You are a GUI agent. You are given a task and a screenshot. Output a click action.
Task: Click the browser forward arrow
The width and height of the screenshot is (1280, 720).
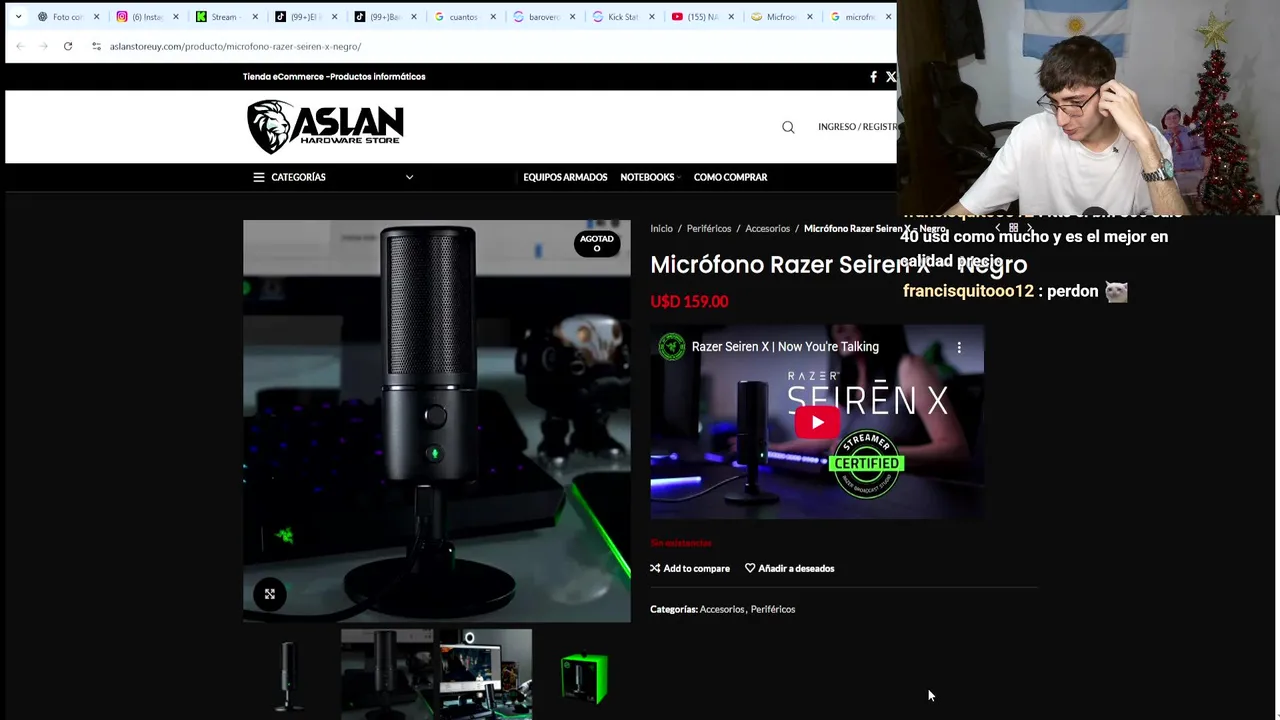tap(44, 46)
